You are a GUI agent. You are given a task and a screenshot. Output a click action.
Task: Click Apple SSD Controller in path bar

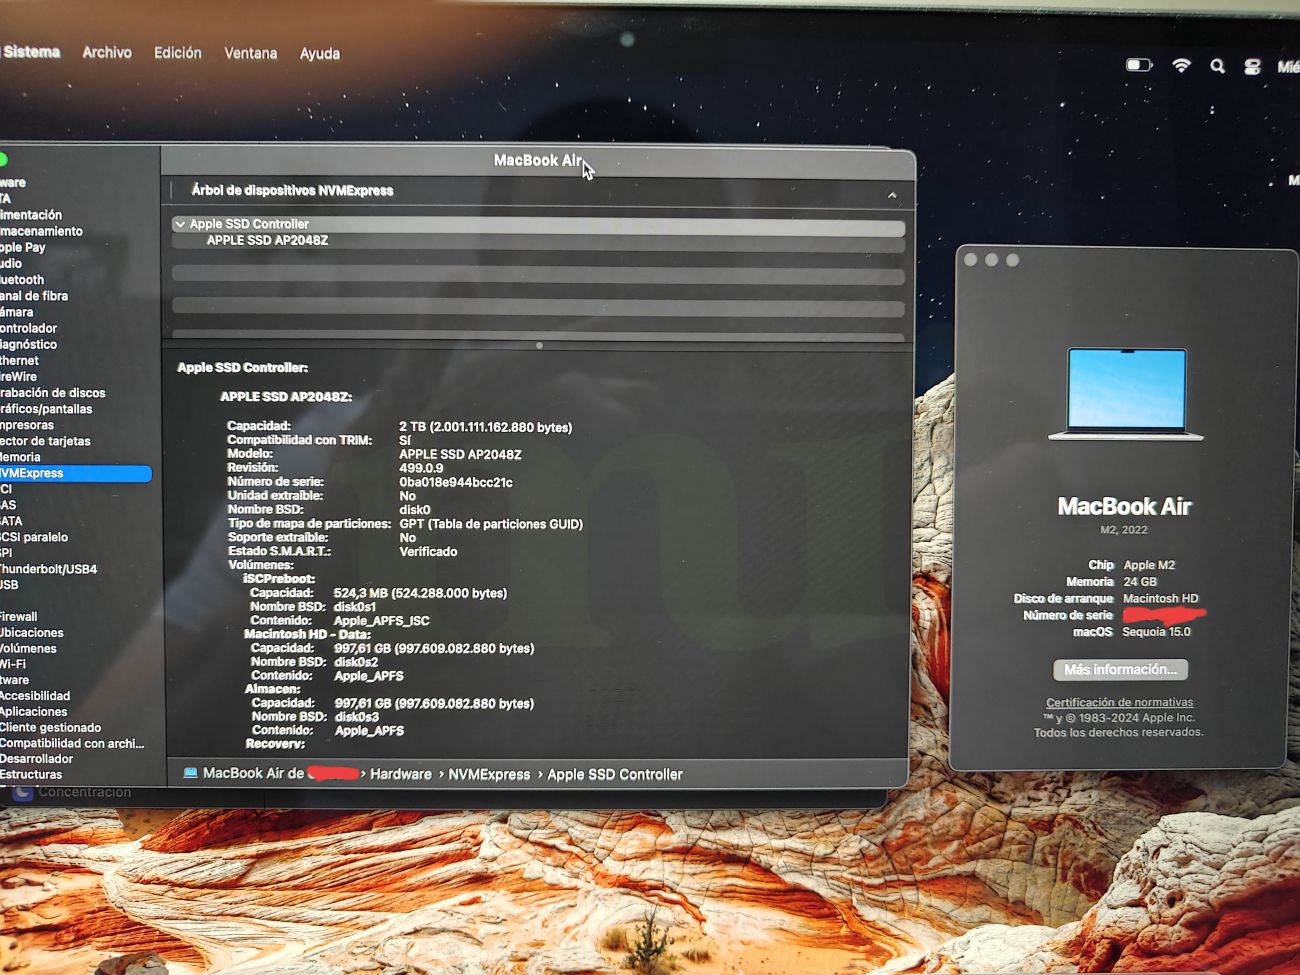click(615, 774)
